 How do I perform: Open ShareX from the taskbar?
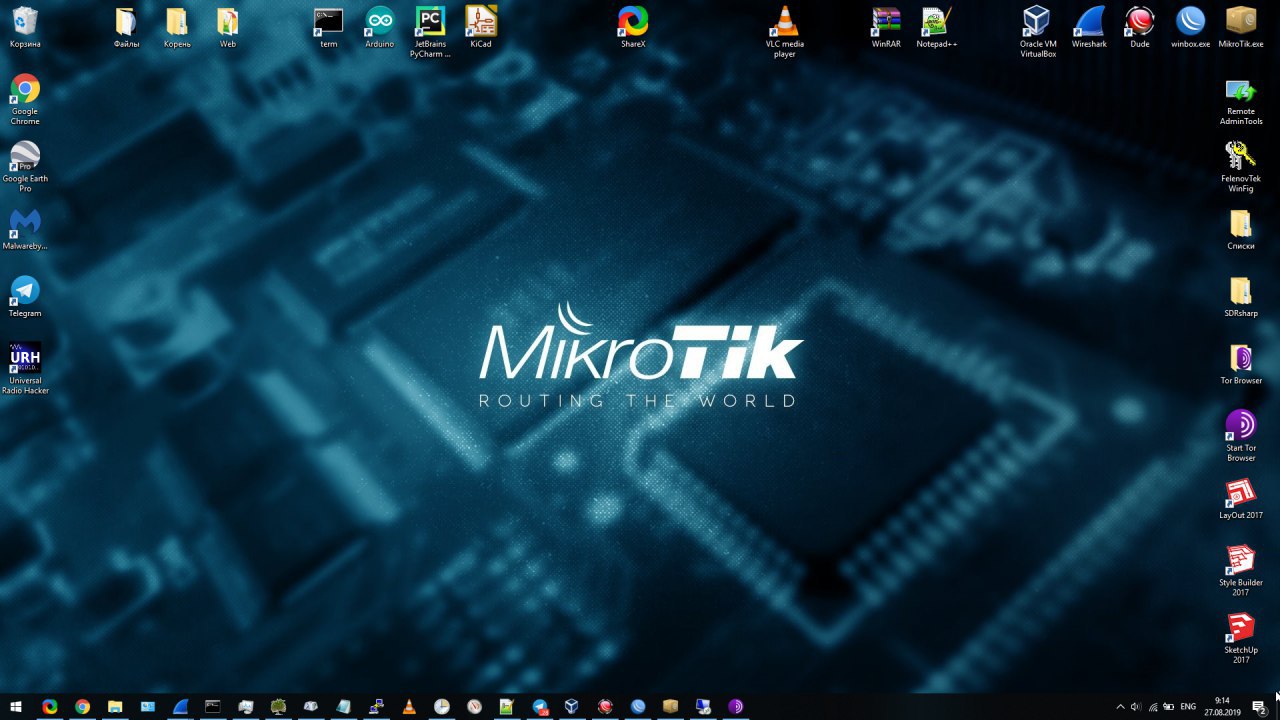click(50, 706)
